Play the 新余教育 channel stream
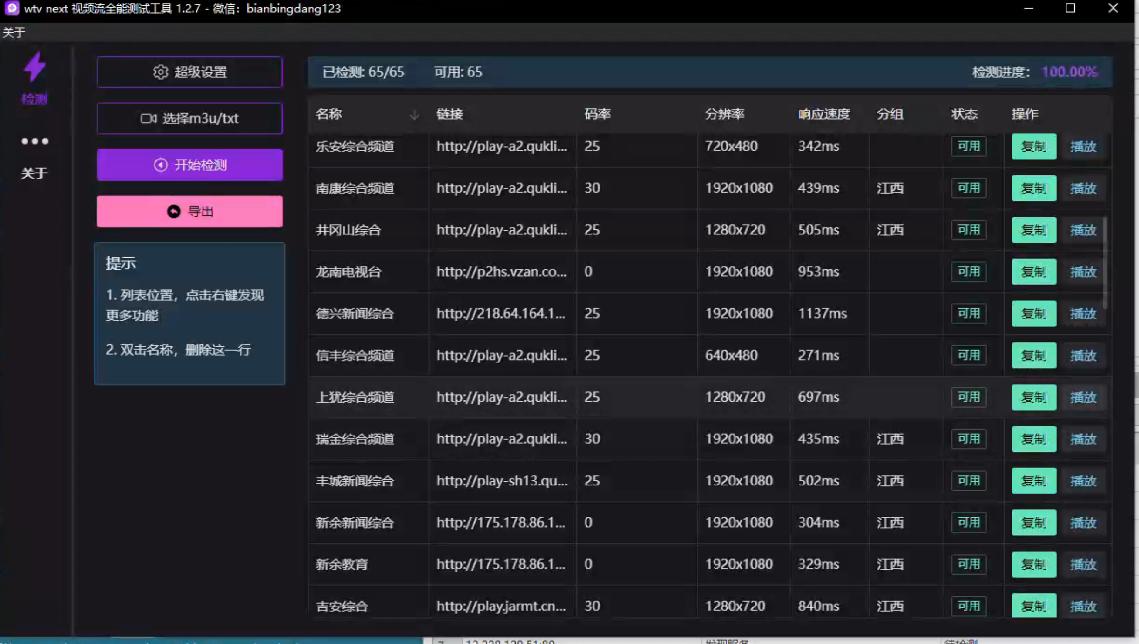 (x=1083, y=564)
